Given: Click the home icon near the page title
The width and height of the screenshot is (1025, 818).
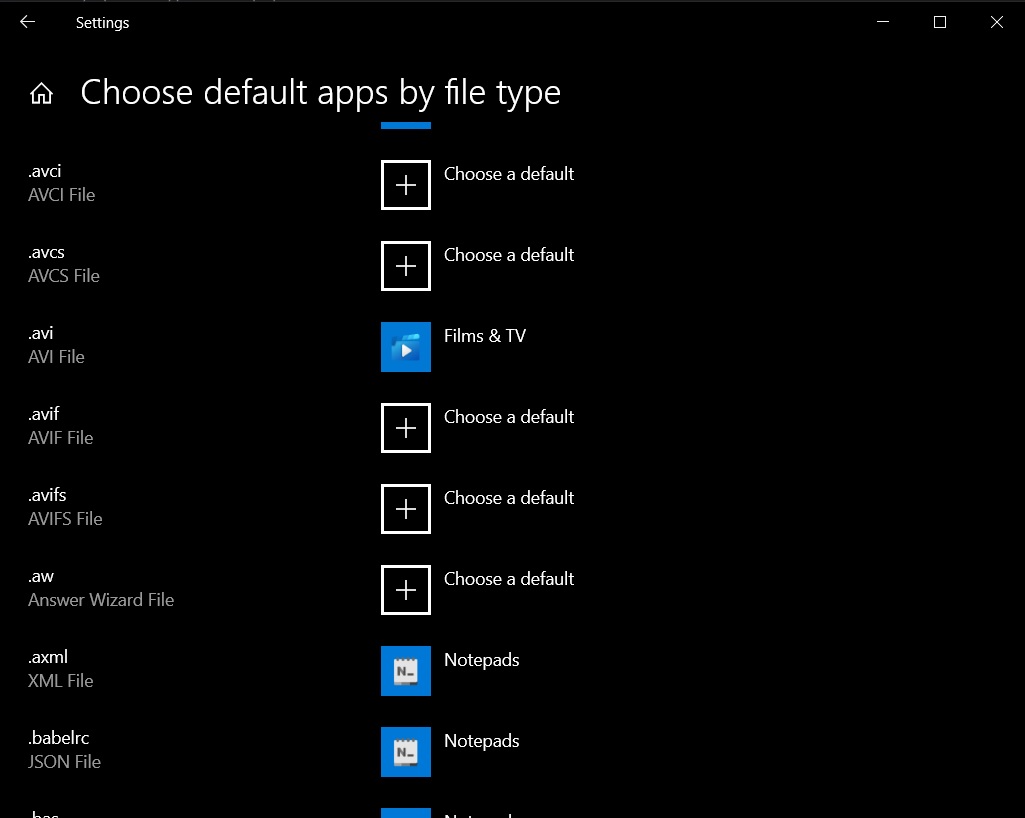Looking at the screenshot, I should tap(41, 91).
